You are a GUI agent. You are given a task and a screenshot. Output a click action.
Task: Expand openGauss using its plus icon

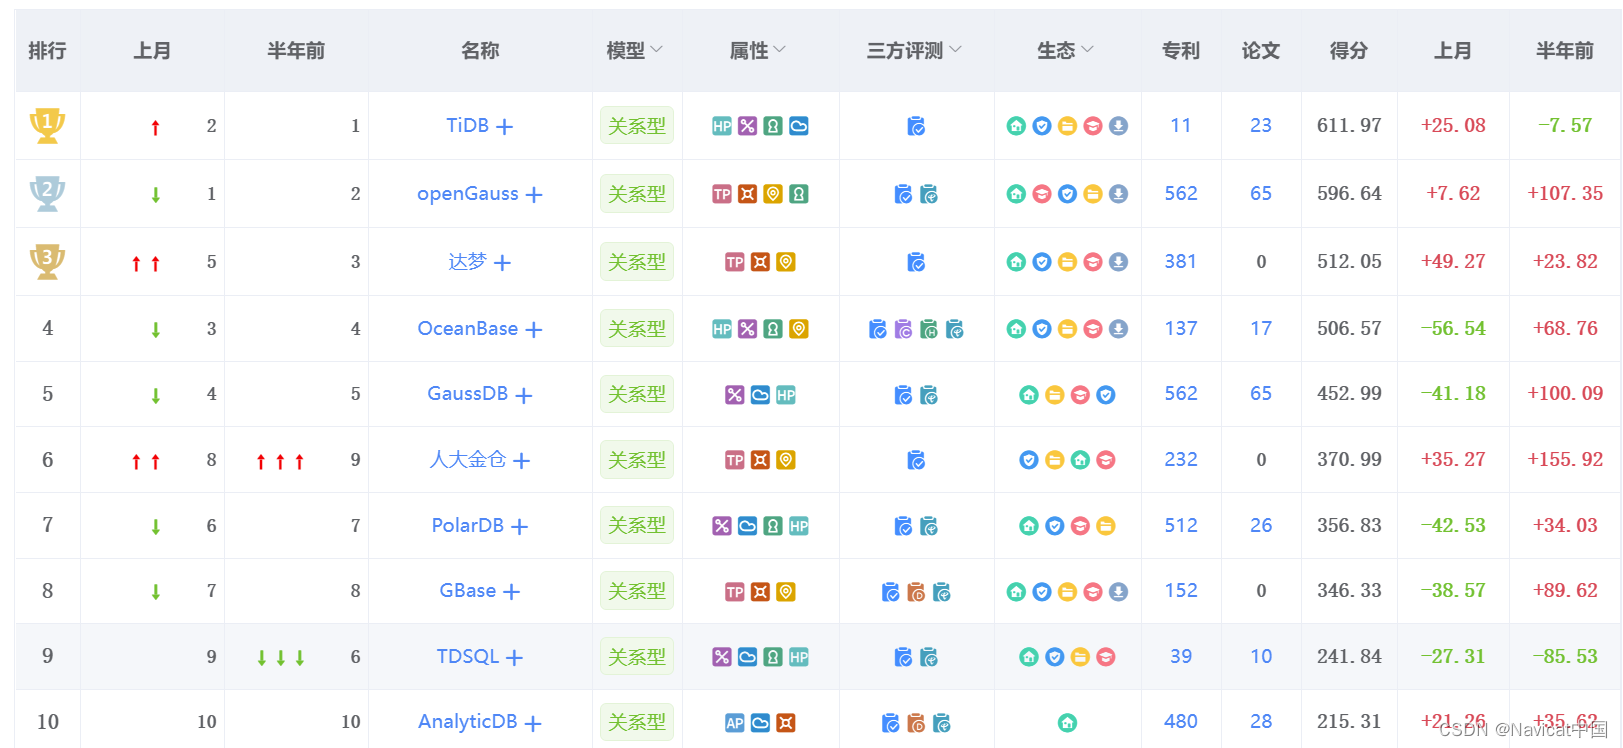pyautogui.click(x=534, y=195)
